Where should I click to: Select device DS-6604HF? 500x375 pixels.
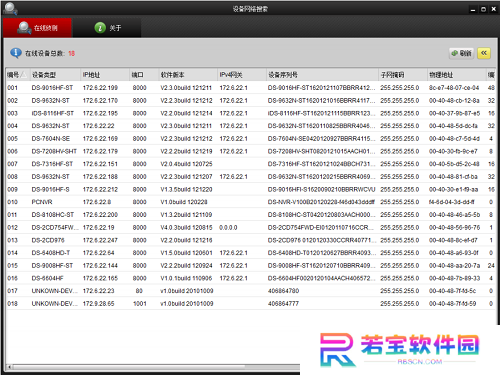(x=47, y=278)
